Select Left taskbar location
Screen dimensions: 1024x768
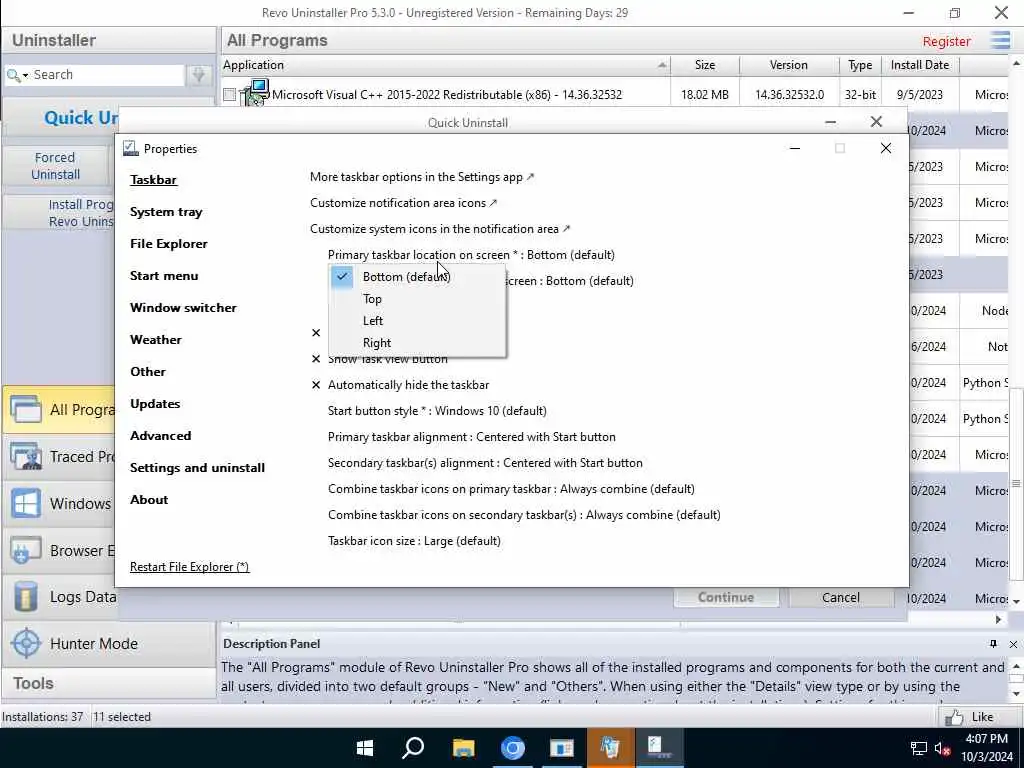(x=373, y=321)
